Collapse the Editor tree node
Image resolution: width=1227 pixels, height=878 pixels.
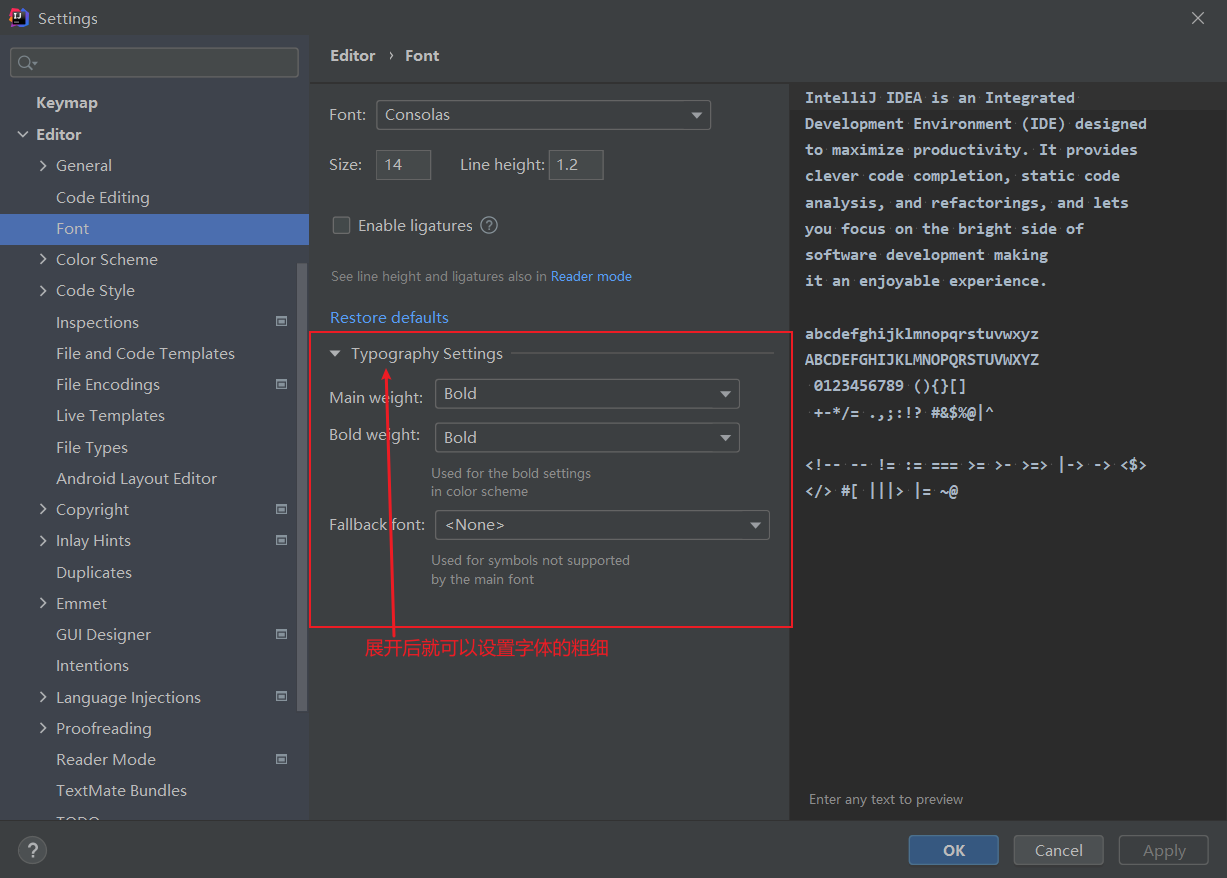[22, 134]
